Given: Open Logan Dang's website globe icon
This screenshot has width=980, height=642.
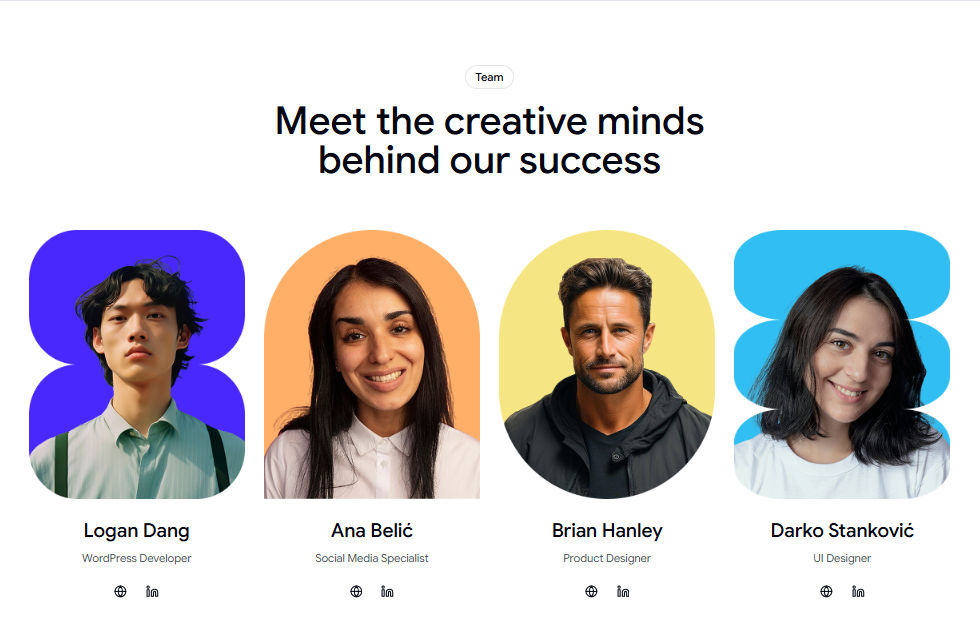Looking at the screenshot, I should click(x=121, y=591).
